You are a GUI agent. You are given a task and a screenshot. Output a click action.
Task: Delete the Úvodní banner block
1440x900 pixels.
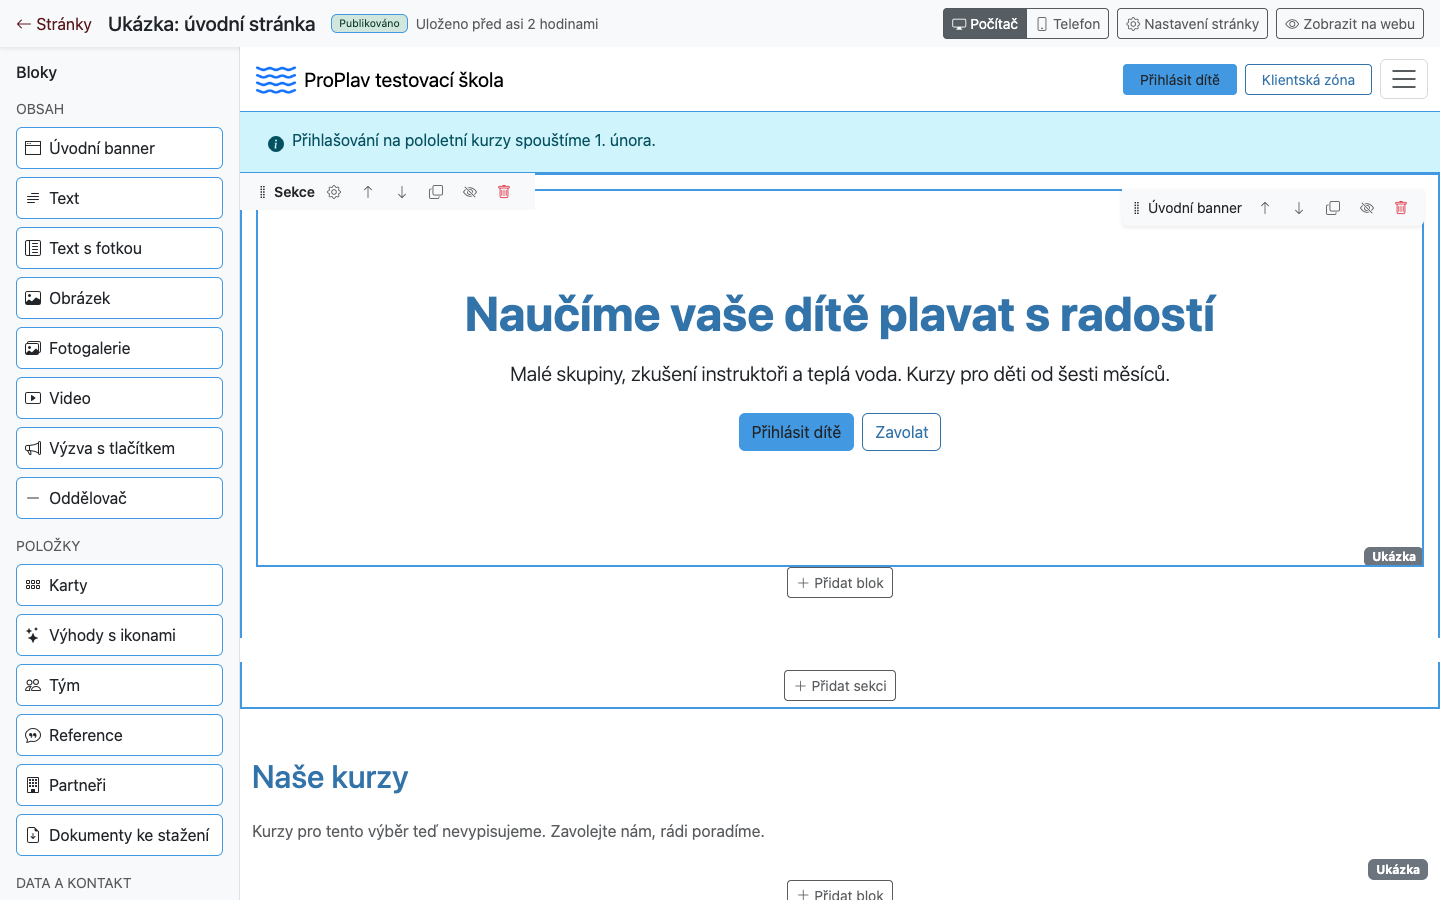click(x=1401, y=208)
